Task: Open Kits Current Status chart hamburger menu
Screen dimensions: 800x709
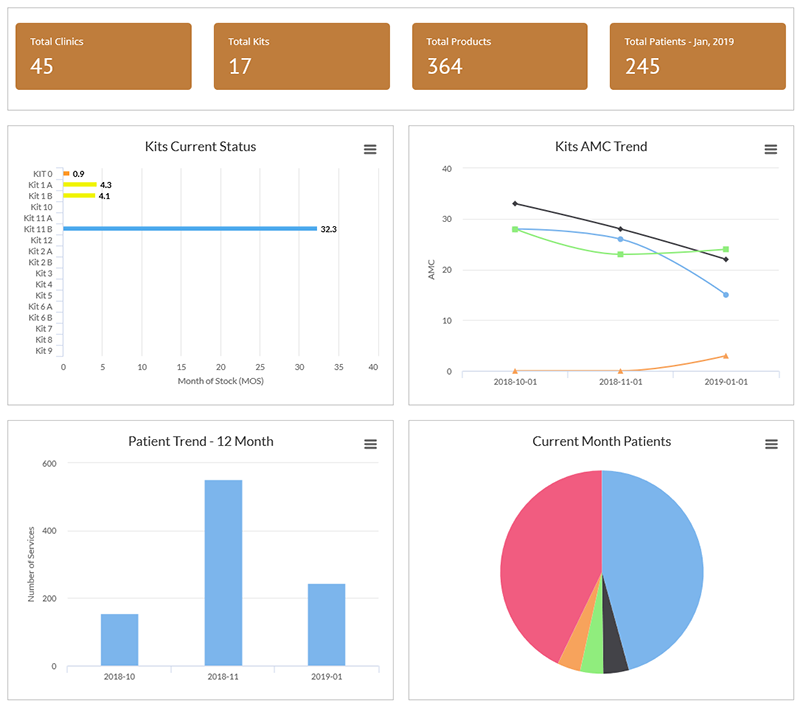Action: point(370,149)
